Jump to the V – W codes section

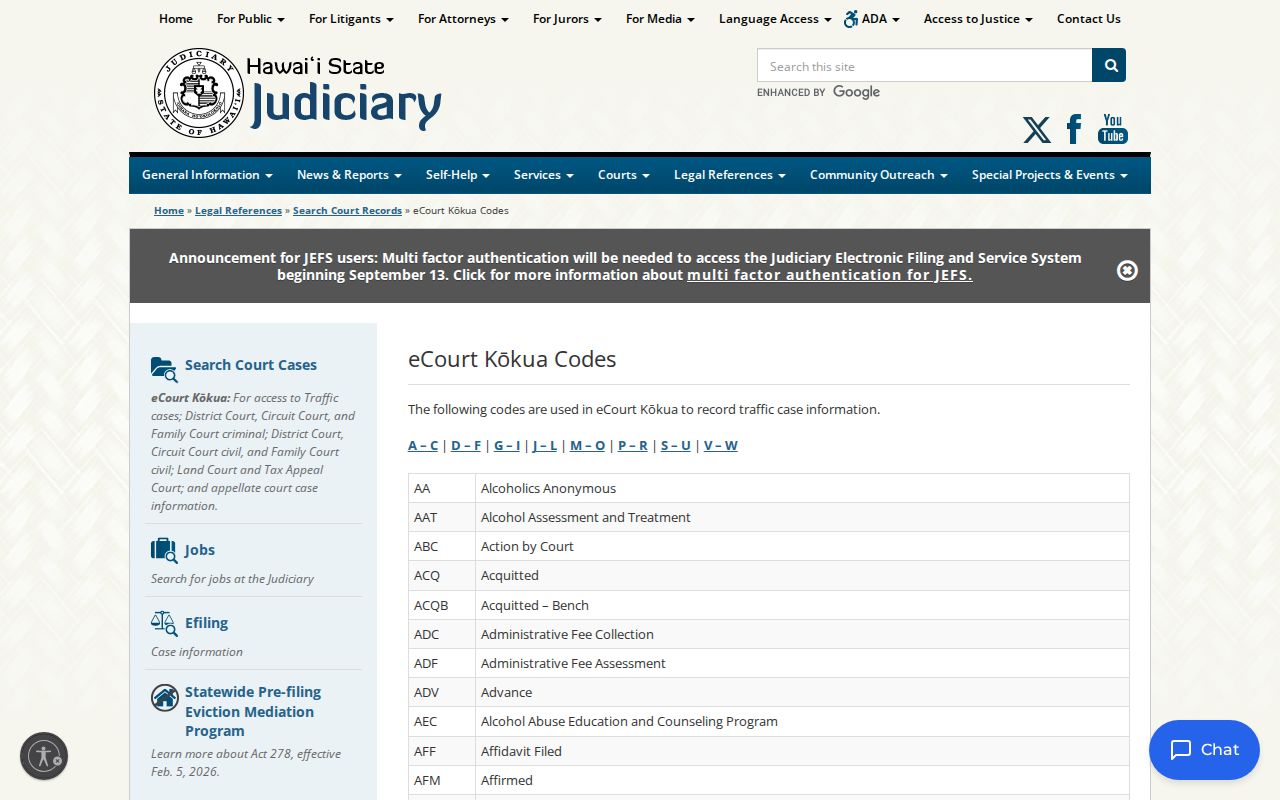click(720, 446)
